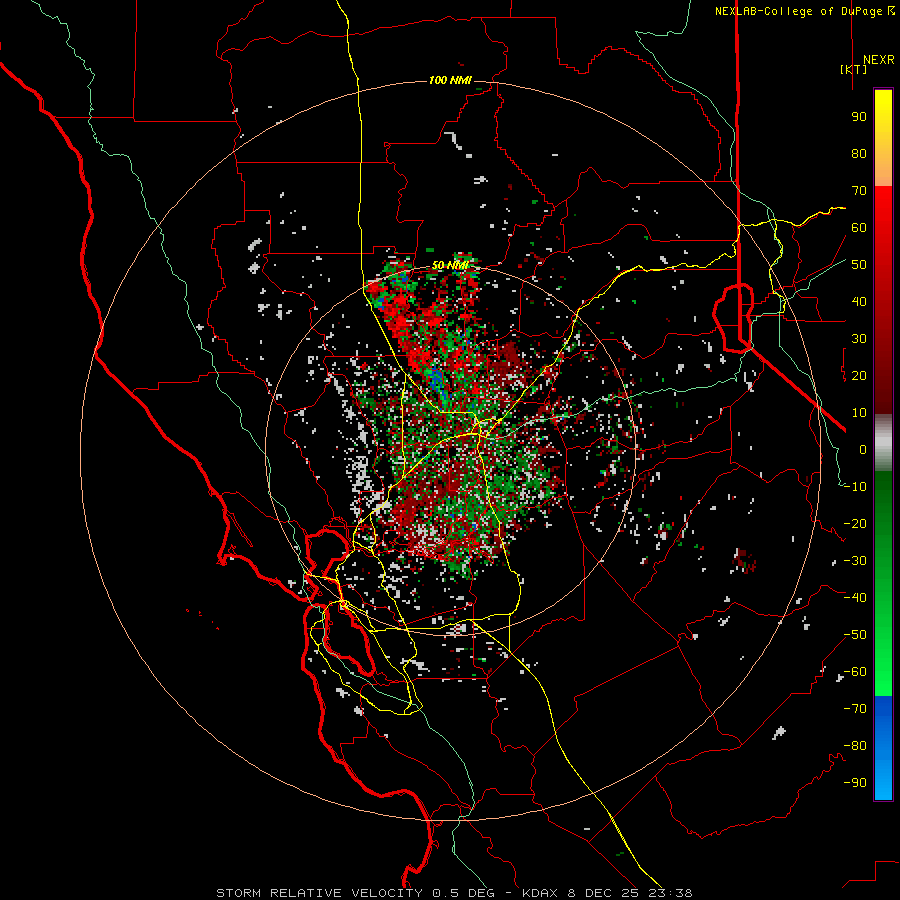Click the [KT] units label
900x900 pixels.
[854, 69]
